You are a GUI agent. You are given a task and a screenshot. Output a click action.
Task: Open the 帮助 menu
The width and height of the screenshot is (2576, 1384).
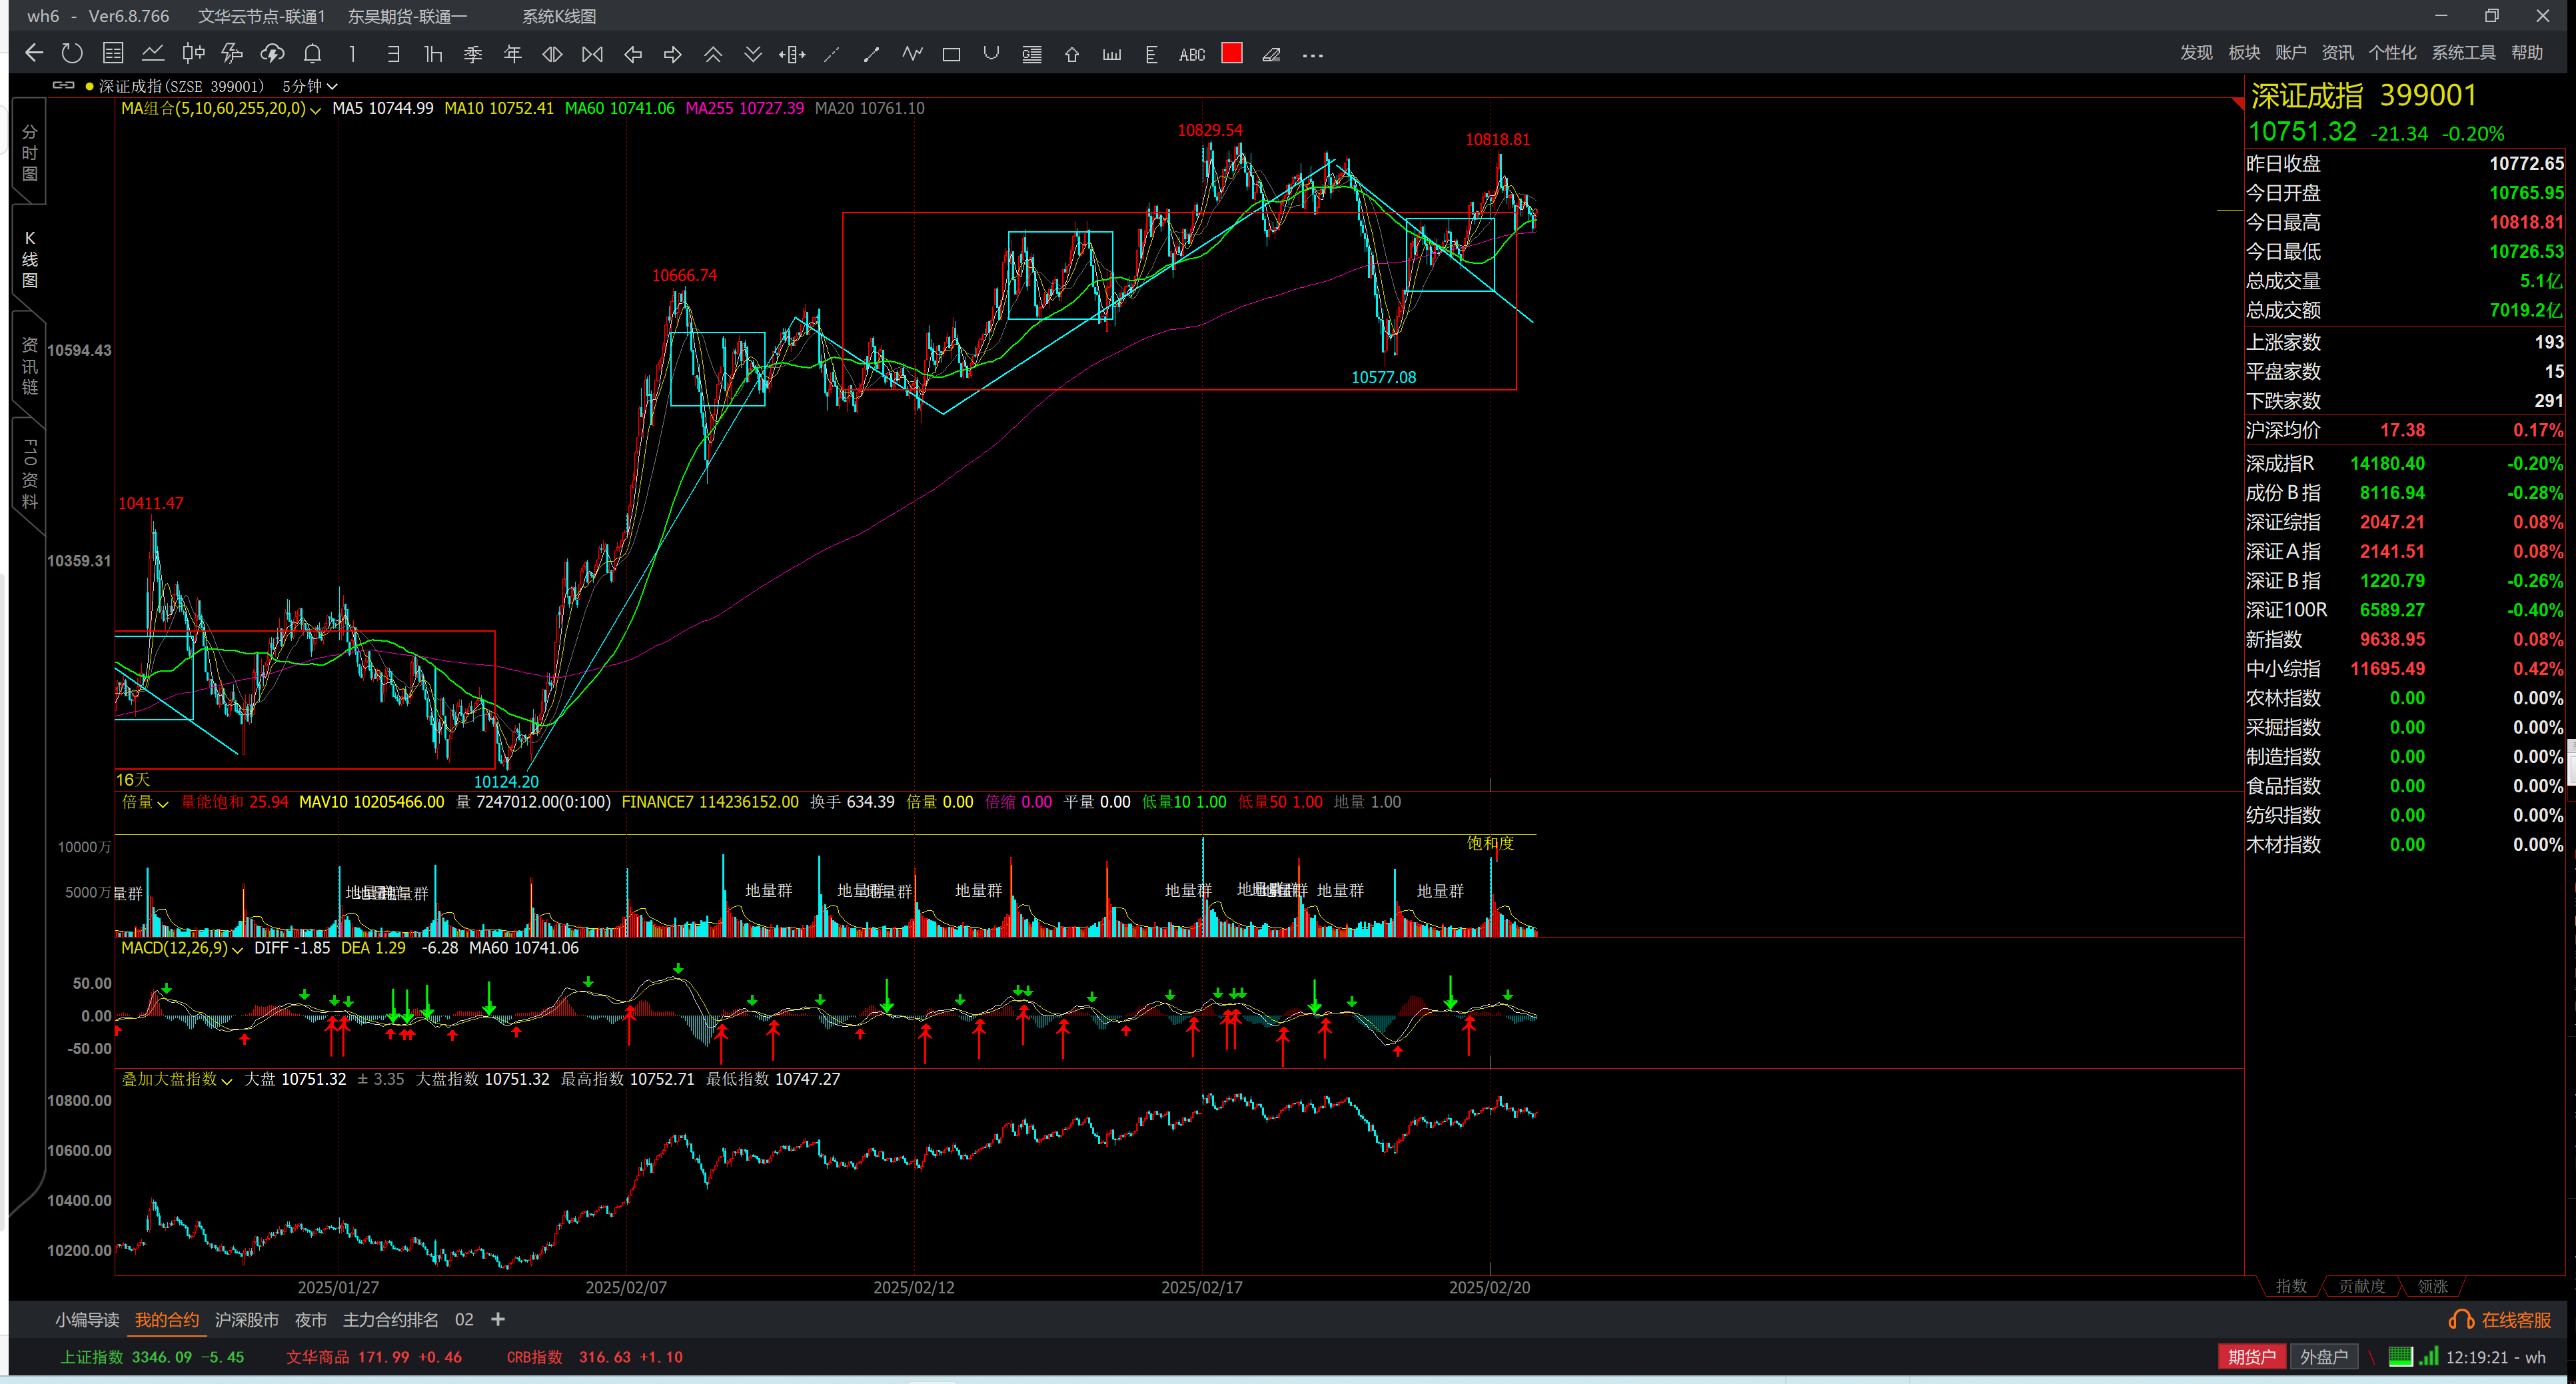2527,52
